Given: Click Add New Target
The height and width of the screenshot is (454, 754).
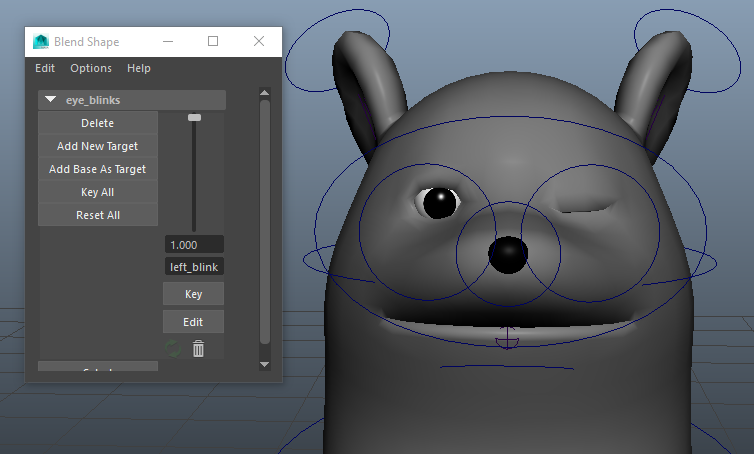Looking at the screenshot, I should [98, 146].
